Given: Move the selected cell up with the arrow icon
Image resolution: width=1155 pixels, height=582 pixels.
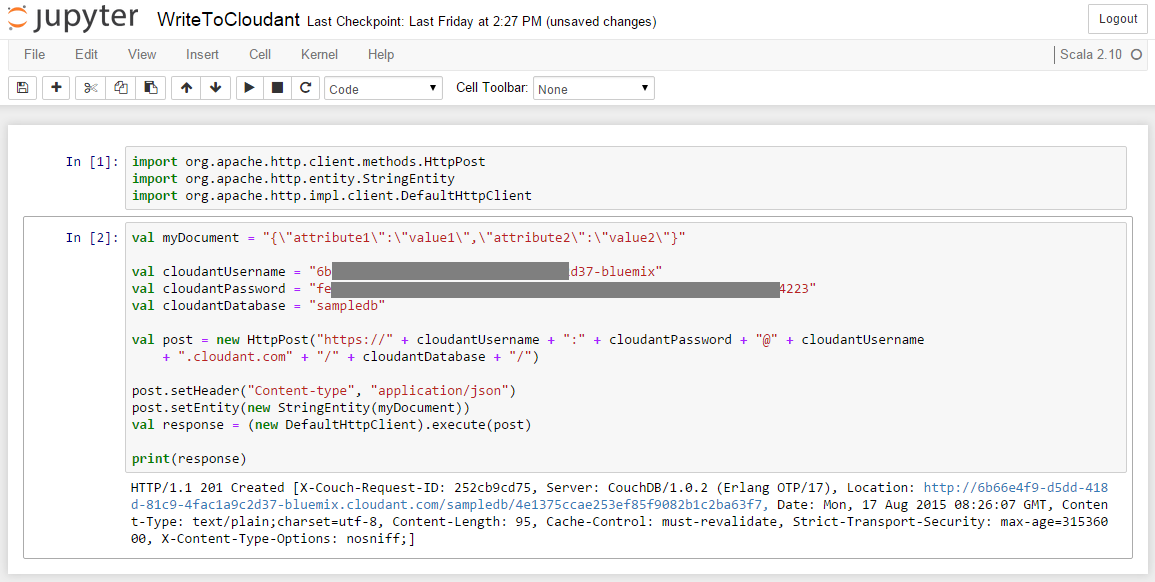Looking at the screenshot, I should (x=186, y=88).
